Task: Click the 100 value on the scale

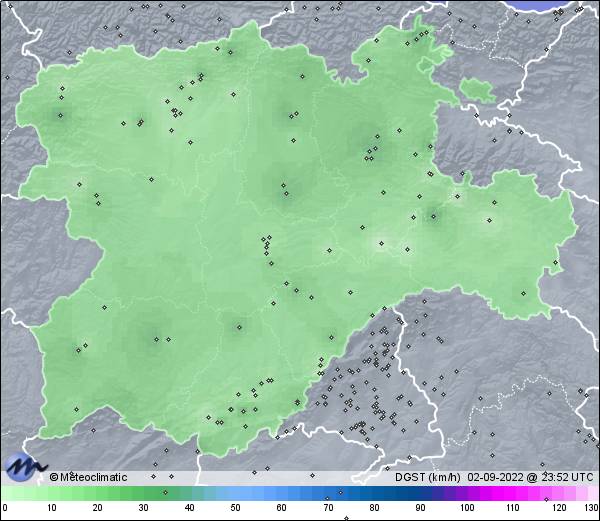Action: (467, 508)
